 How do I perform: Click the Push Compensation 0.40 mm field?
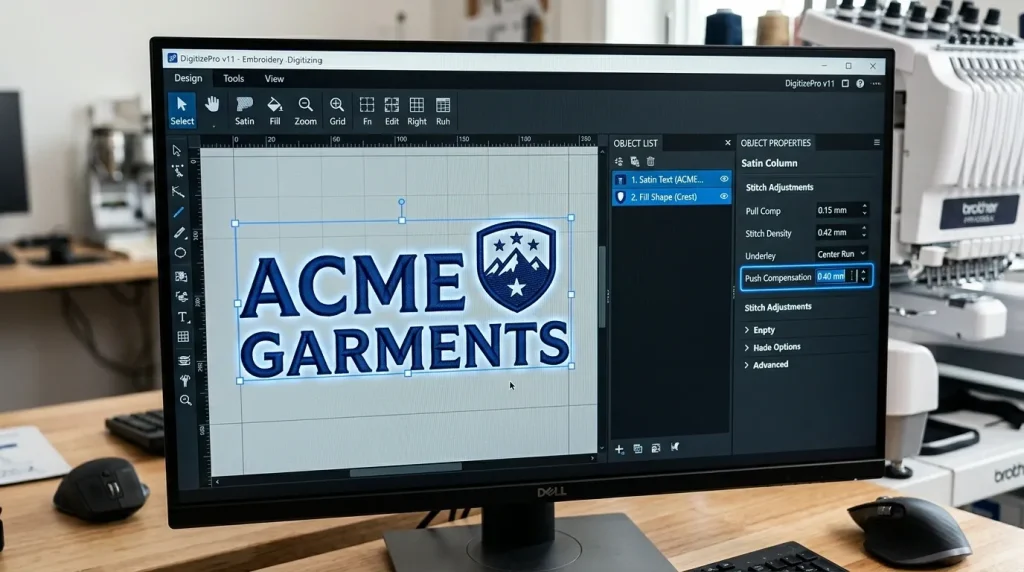click(x=836, y=276)
